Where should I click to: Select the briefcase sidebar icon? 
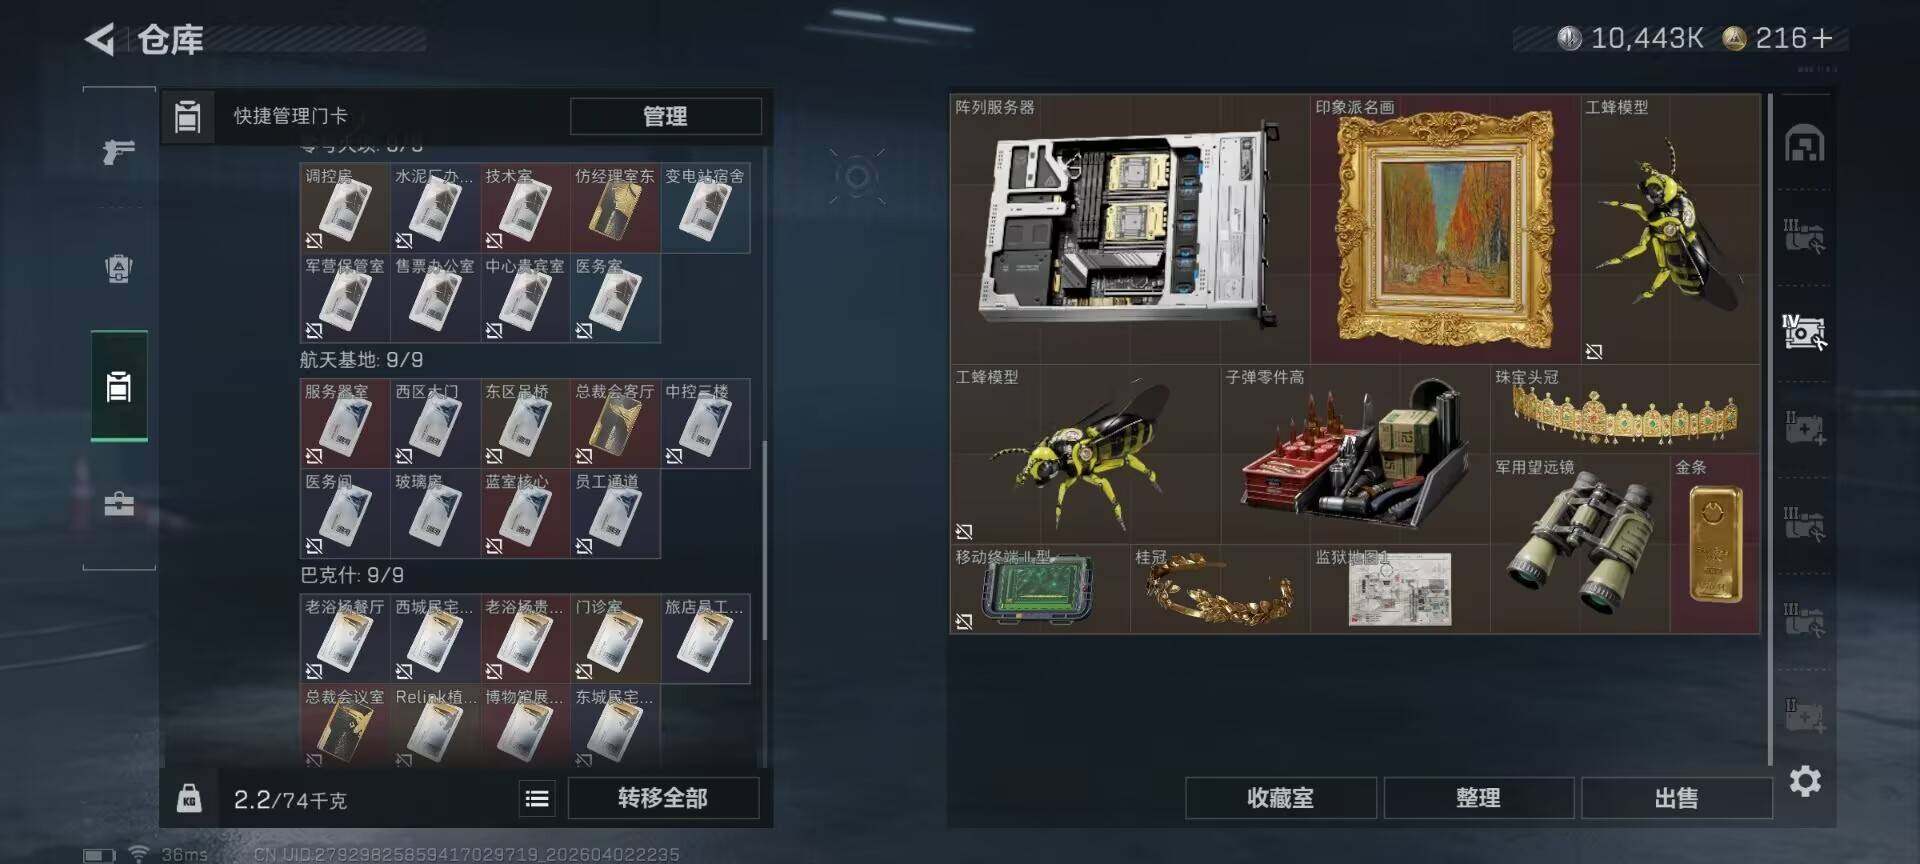click(119, 503)
